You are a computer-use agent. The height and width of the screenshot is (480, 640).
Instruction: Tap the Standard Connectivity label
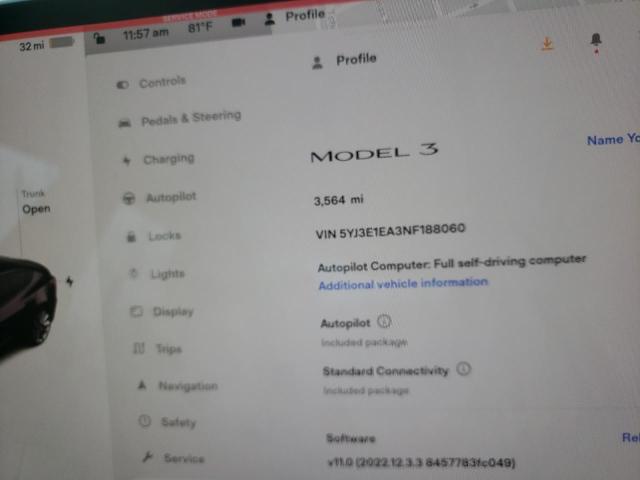tap(385, 371)
